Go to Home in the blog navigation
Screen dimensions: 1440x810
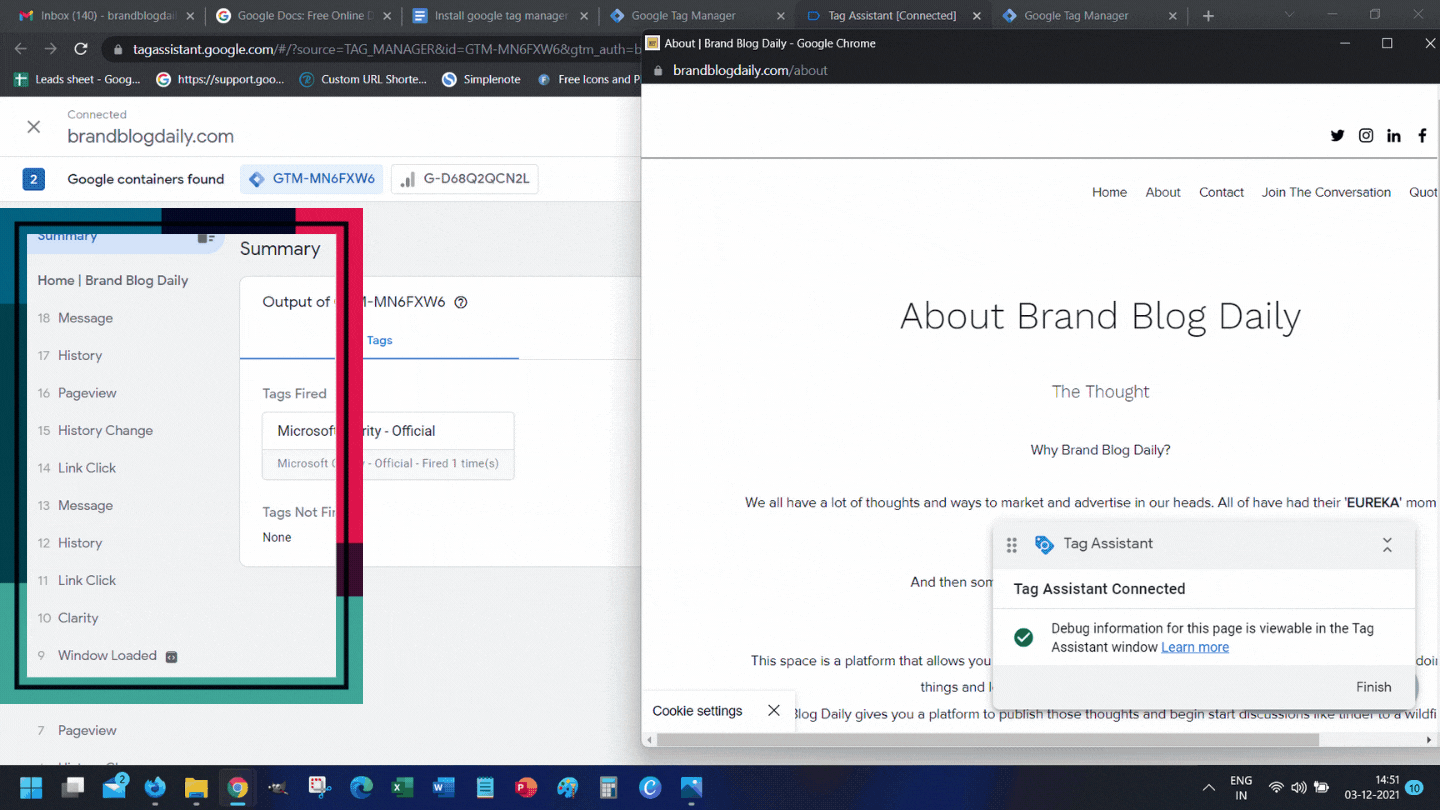[1109, 192]
